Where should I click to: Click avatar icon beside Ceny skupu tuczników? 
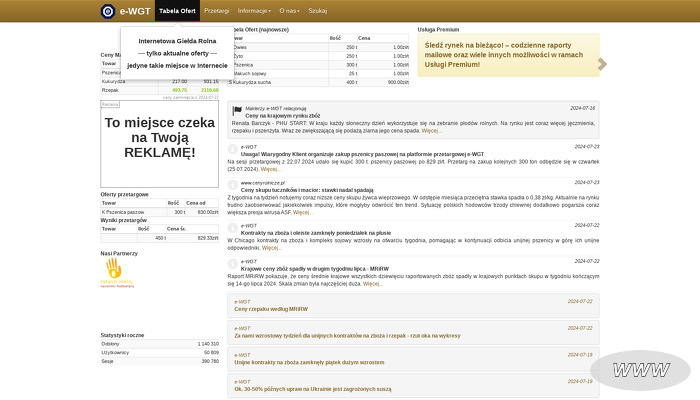(233, 185)
